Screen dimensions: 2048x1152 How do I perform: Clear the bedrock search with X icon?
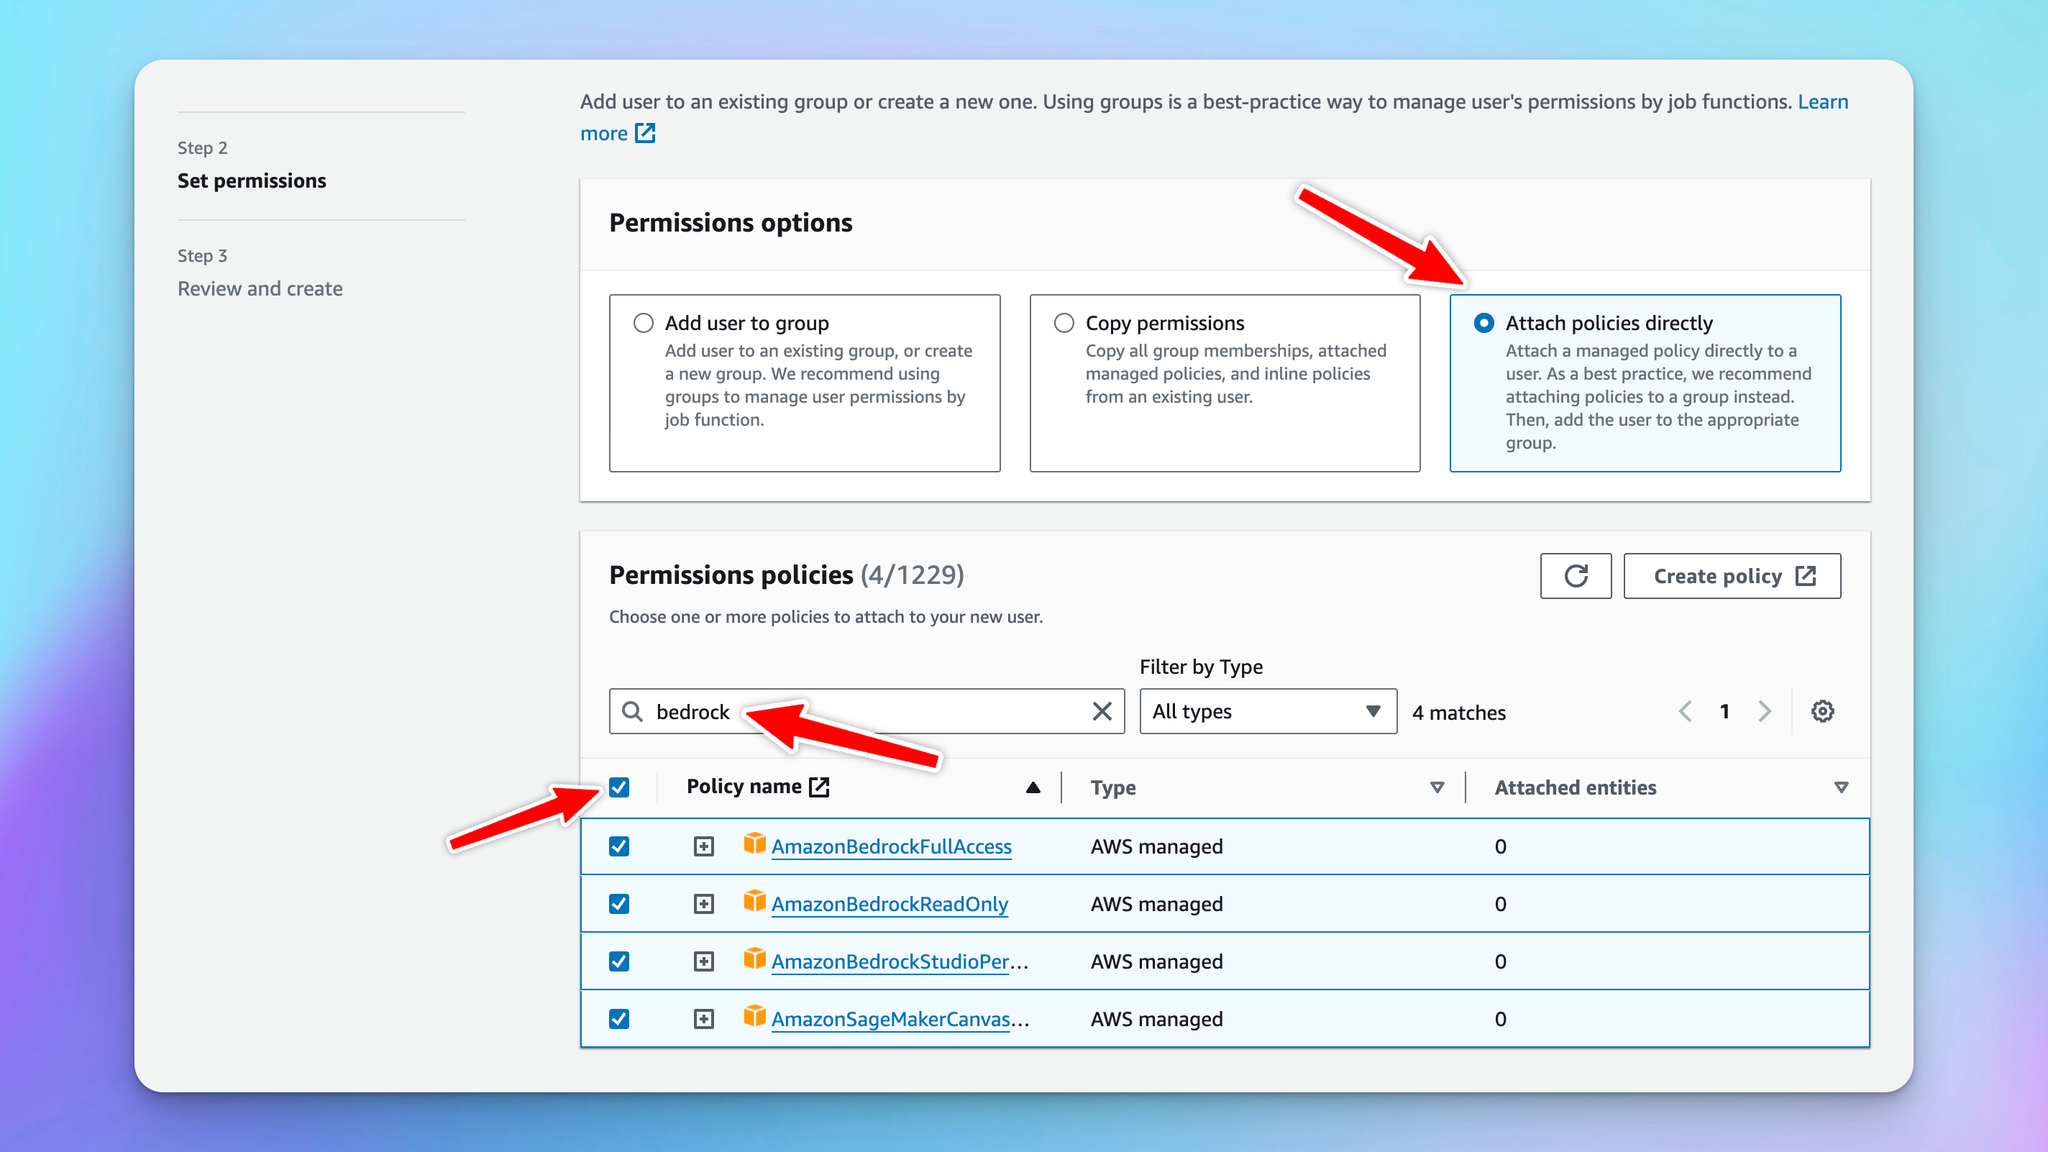pyautogui.click(x=1102, y=711)
